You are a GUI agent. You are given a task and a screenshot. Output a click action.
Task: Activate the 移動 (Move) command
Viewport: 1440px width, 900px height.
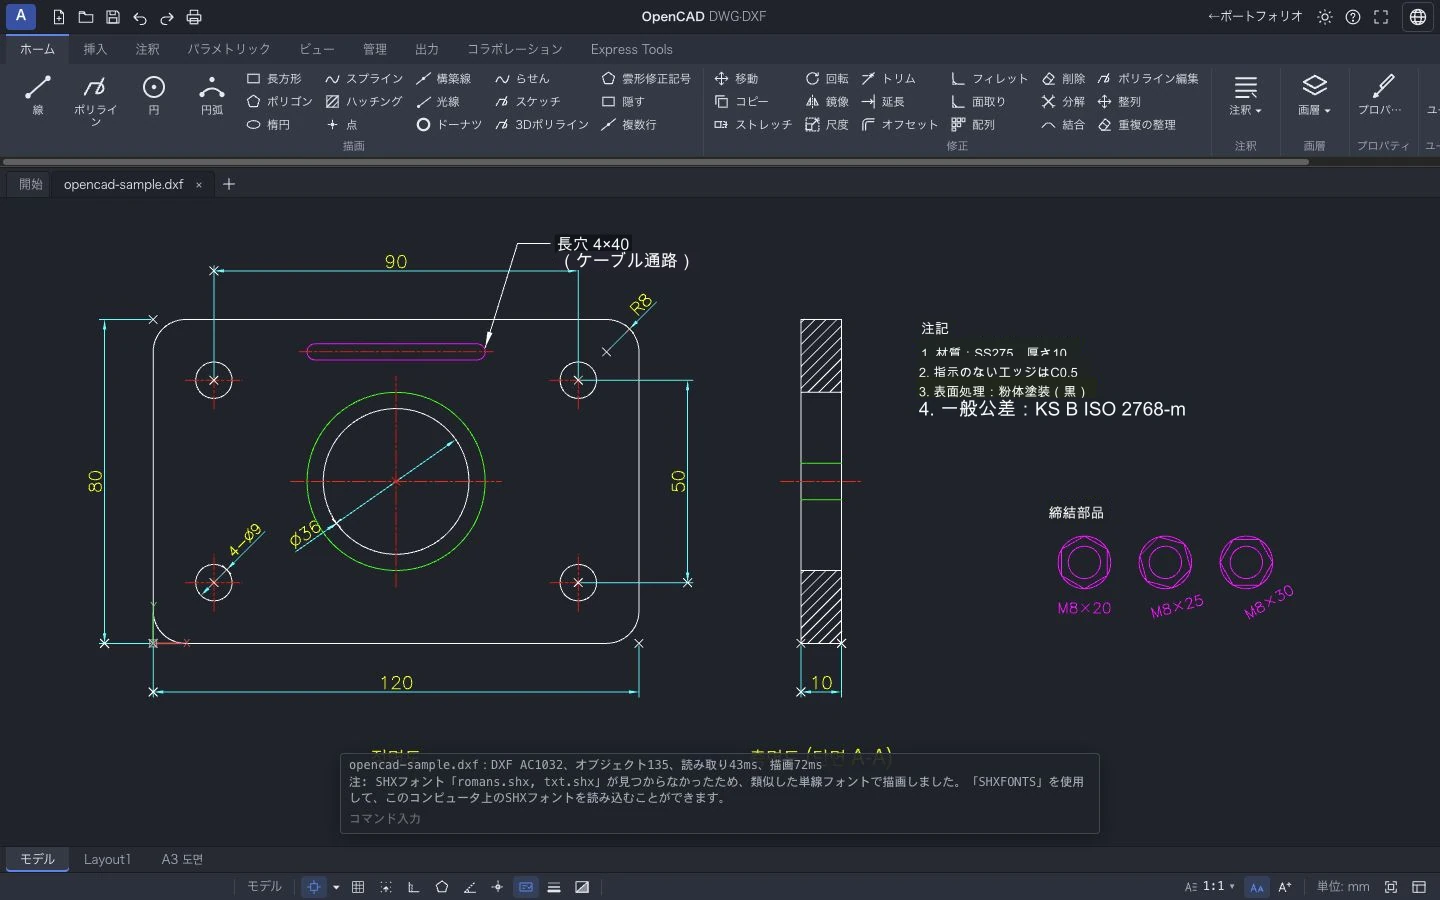point(737,78)
